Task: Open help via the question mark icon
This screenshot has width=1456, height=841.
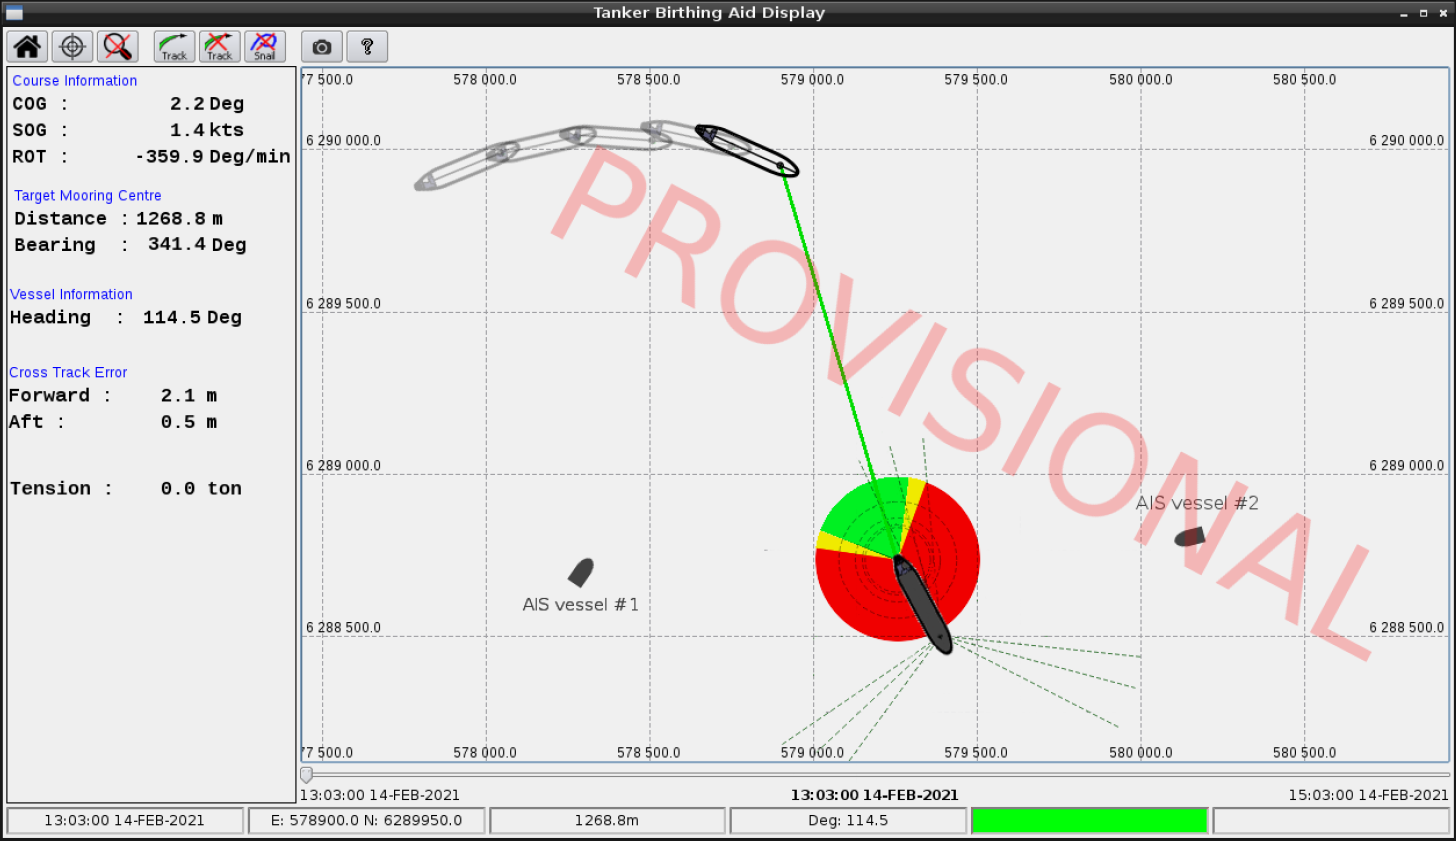Action: 367,46
